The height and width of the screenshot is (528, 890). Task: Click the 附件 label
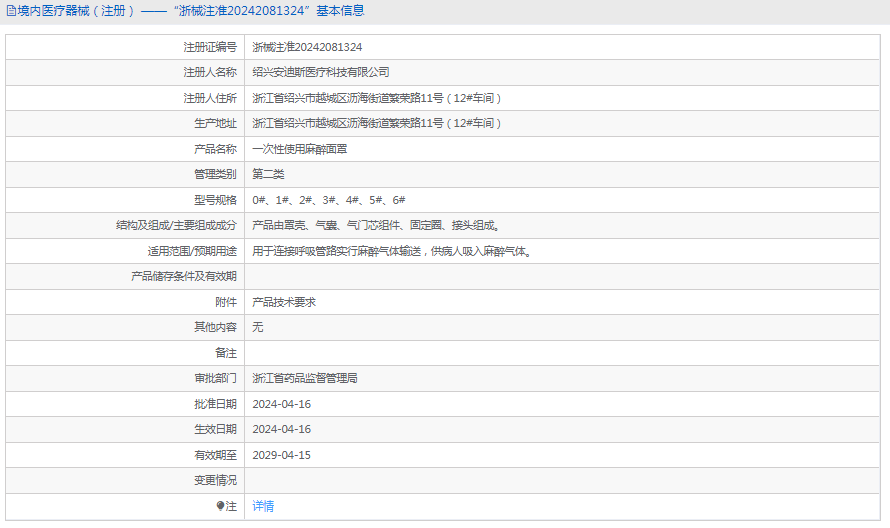pyautogui.click(x=226, y=302)
